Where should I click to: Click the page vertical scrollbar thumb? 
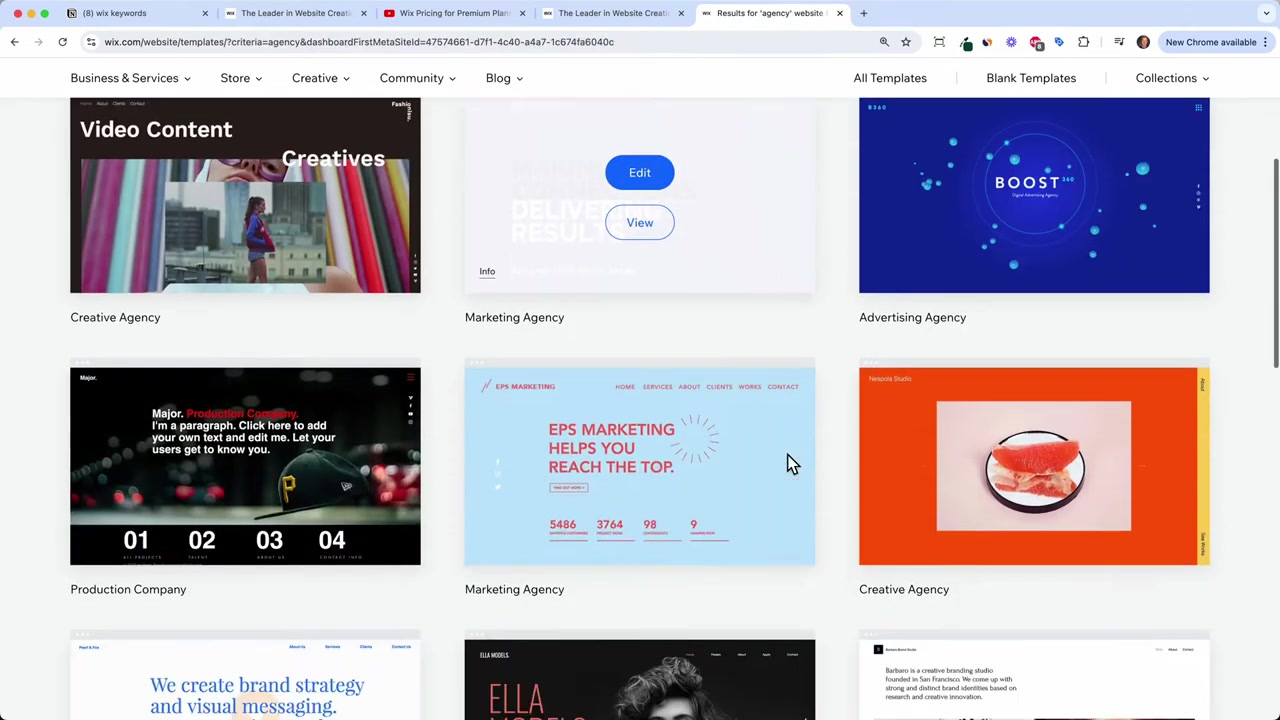click(1275, 262)
